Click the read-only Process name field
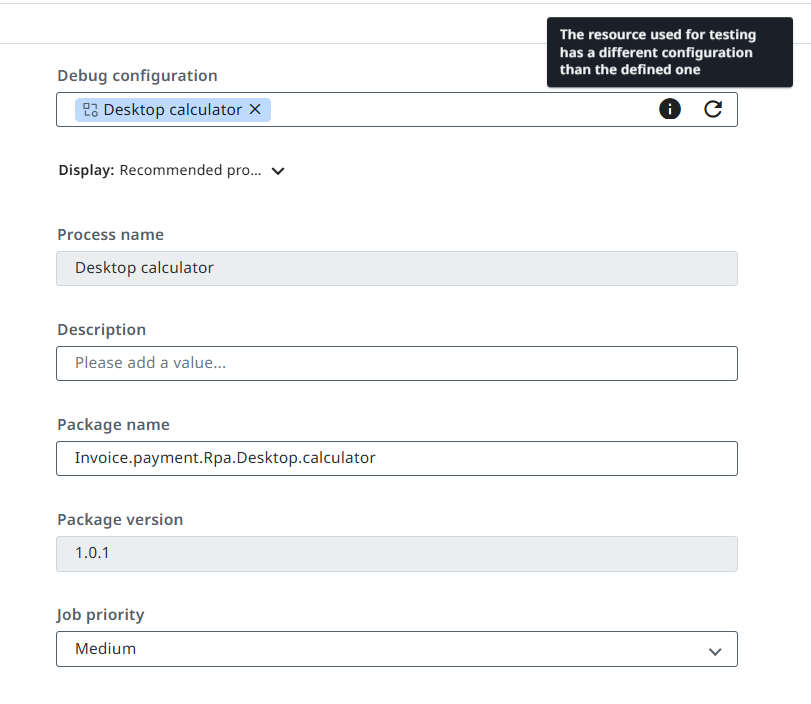 [x=396, y=268]
